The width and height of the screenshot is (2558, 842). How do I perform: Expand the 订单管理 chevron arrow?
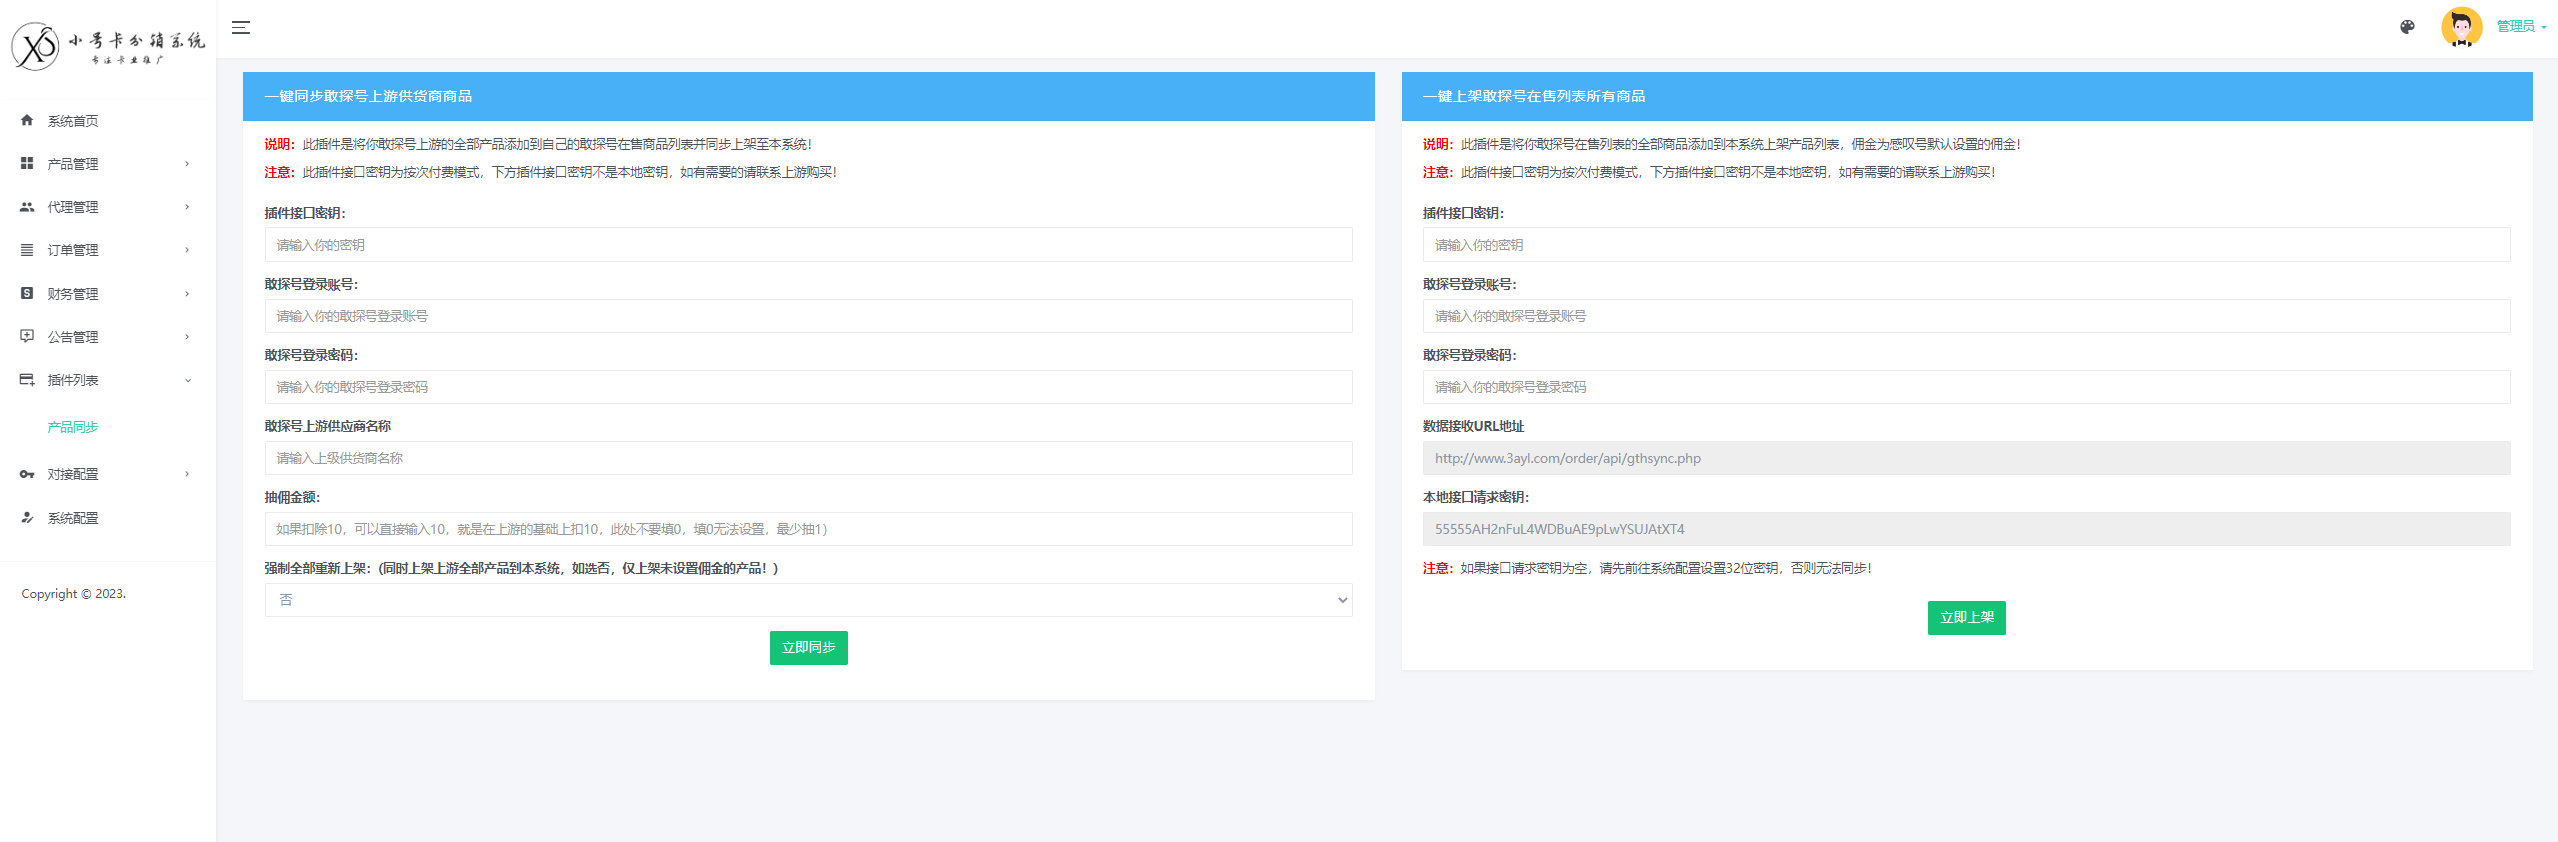[187, 250]
